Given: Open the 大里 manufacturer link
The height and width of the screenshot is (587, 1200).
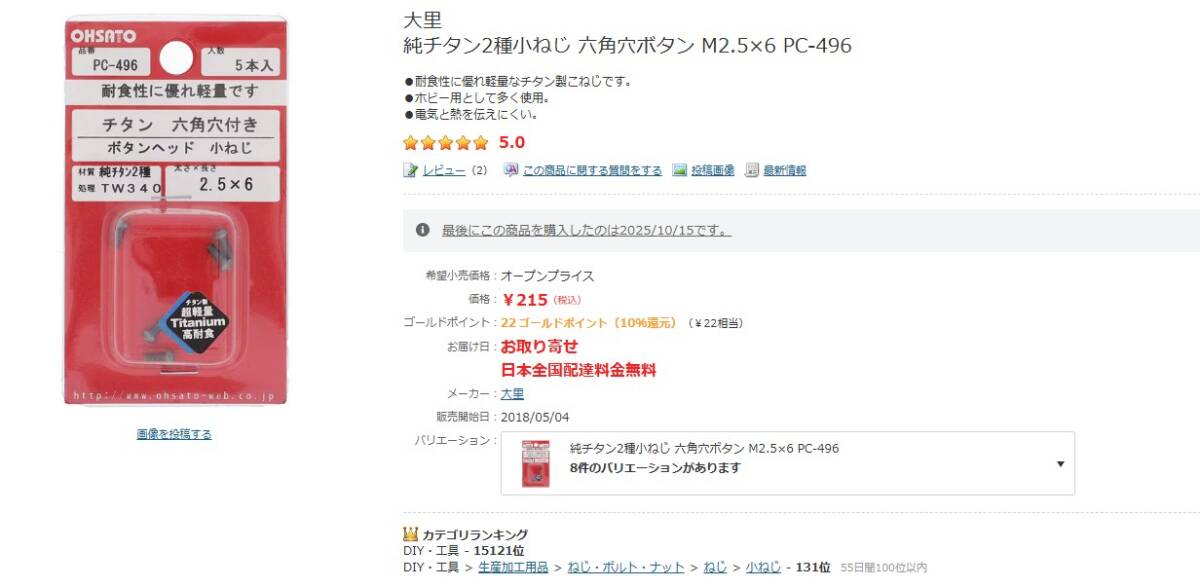Looking at the screenshot, I should (511, 394).
